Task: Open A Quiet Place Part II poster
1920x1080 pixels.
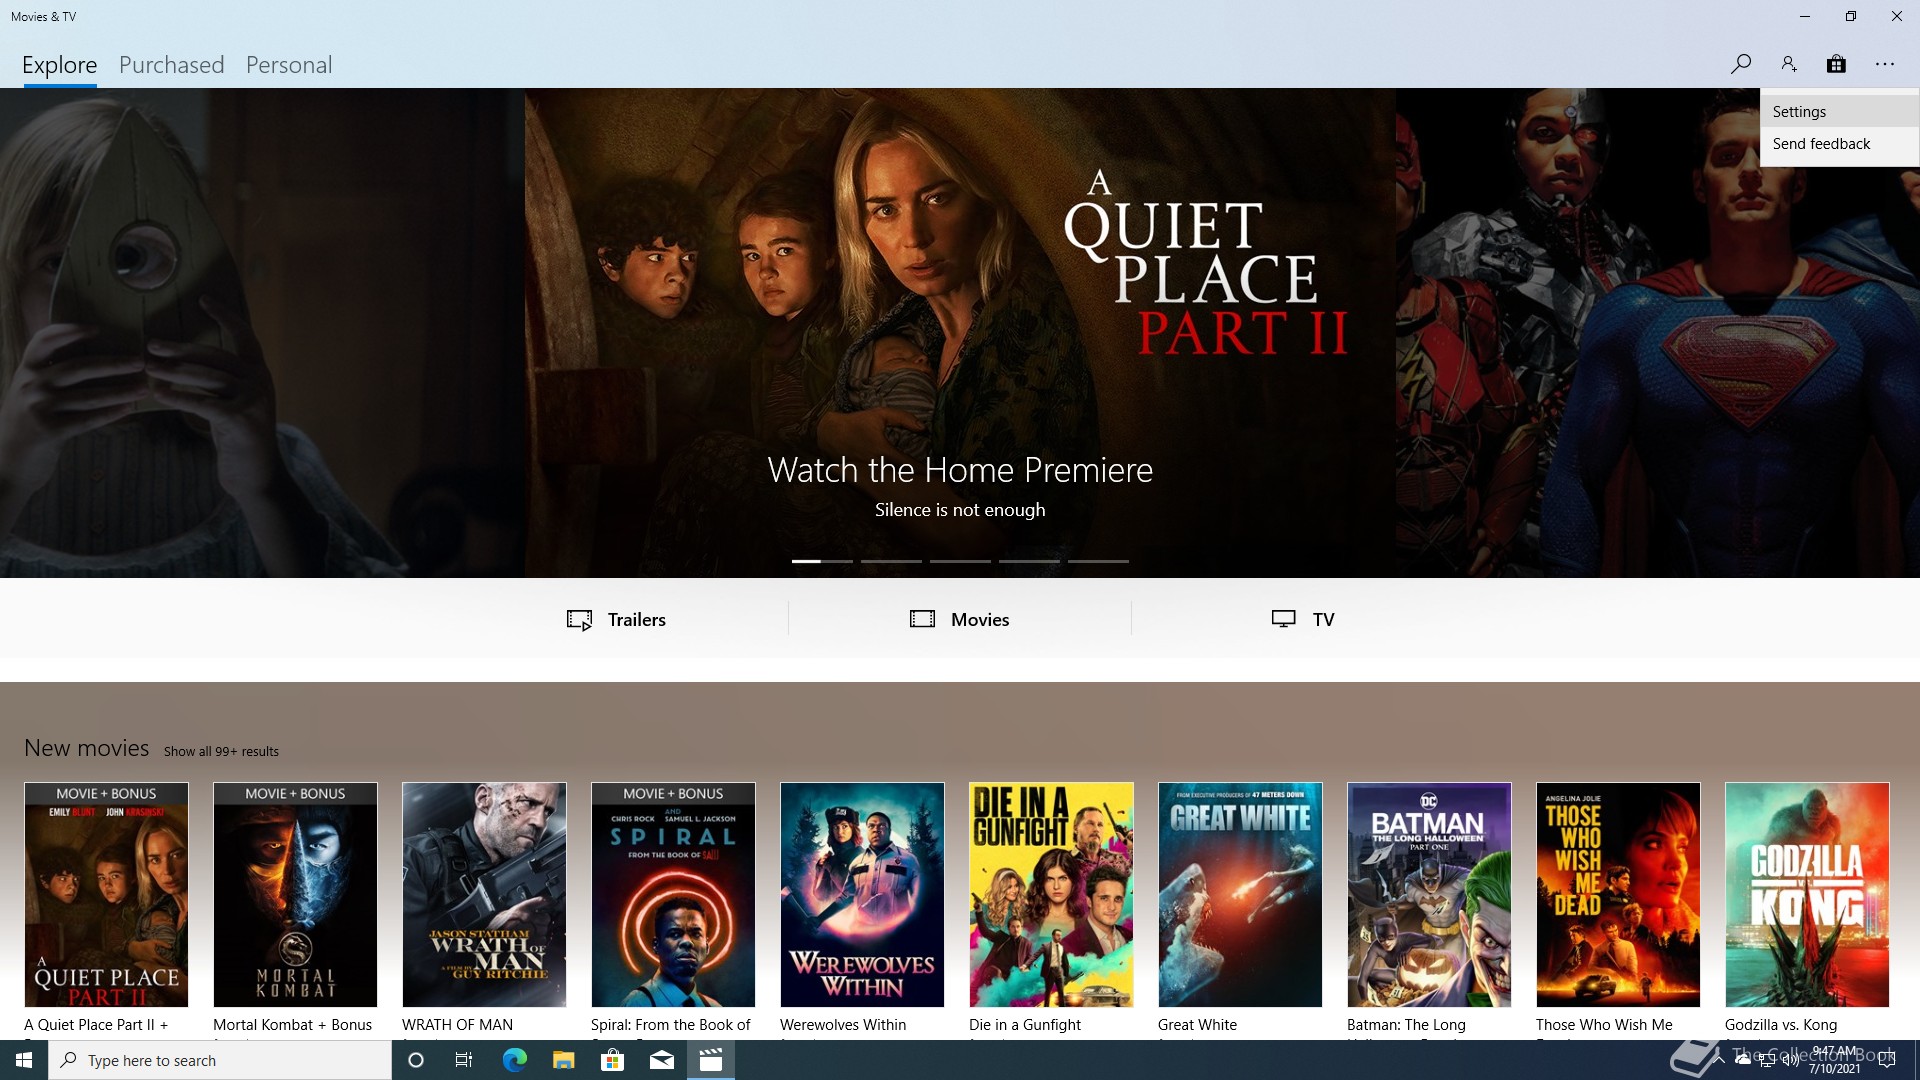Action: coord(106,895)
